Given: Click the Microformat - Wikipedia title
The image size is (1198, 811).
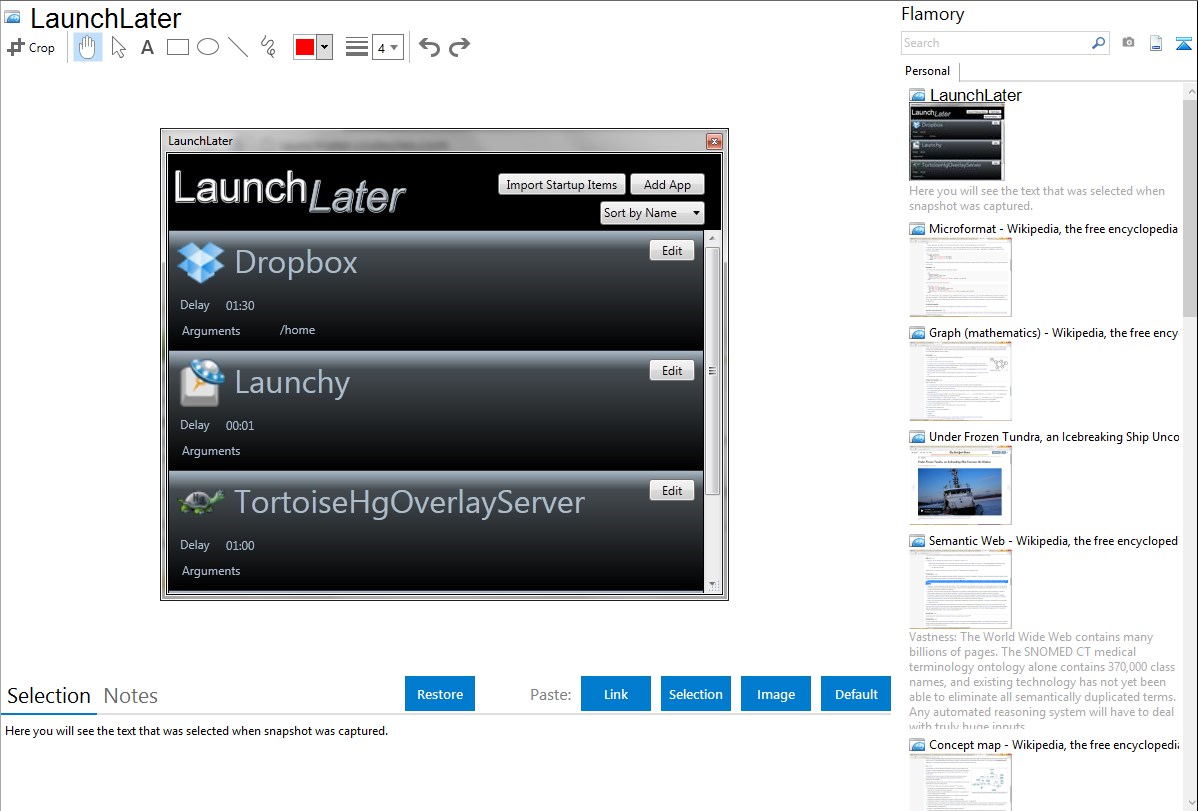Looking at the screenshot, I should [1053, 229].
